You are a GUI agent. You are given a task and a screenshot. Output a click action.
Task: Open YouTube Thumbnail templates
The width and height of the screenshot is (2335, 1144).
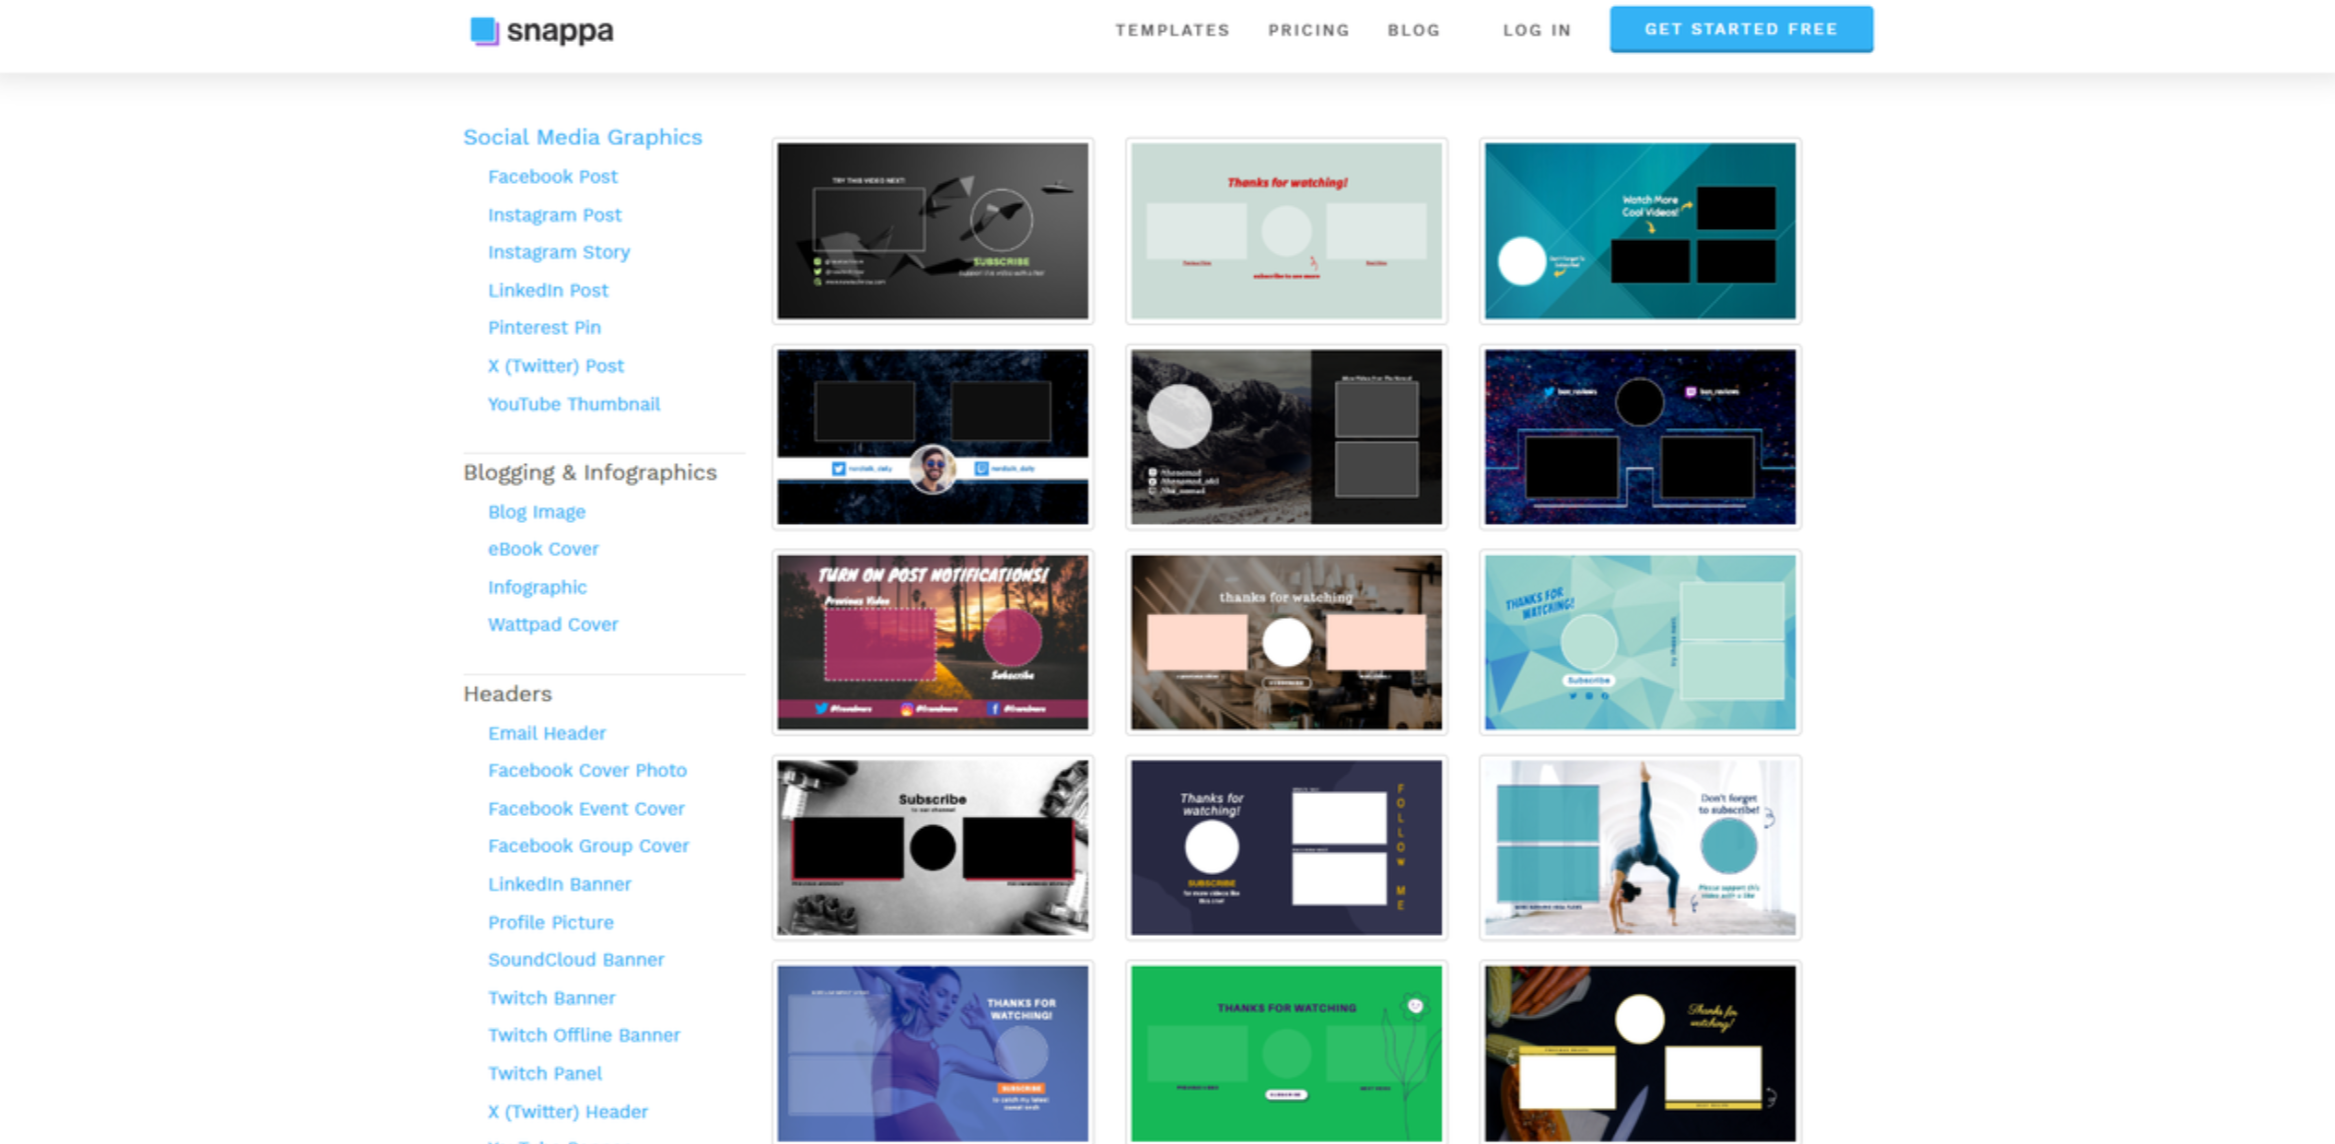(x=574, y=404)
